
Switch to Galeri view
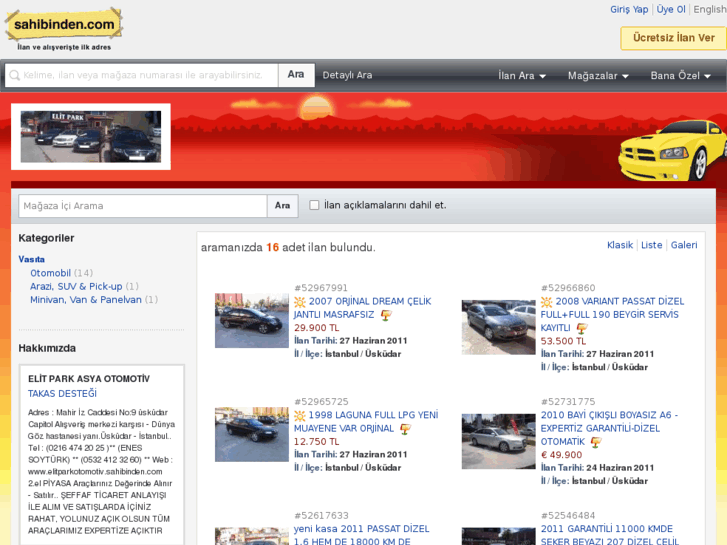pyautogui.click(x=684, y=245)
